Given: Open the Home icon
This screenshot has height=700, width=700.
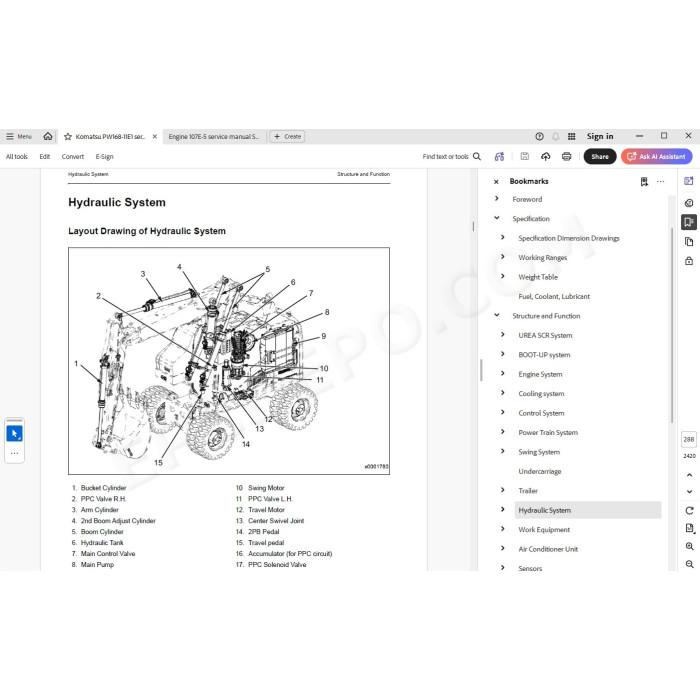Looking at the screenshot, I should pos(48,136).
